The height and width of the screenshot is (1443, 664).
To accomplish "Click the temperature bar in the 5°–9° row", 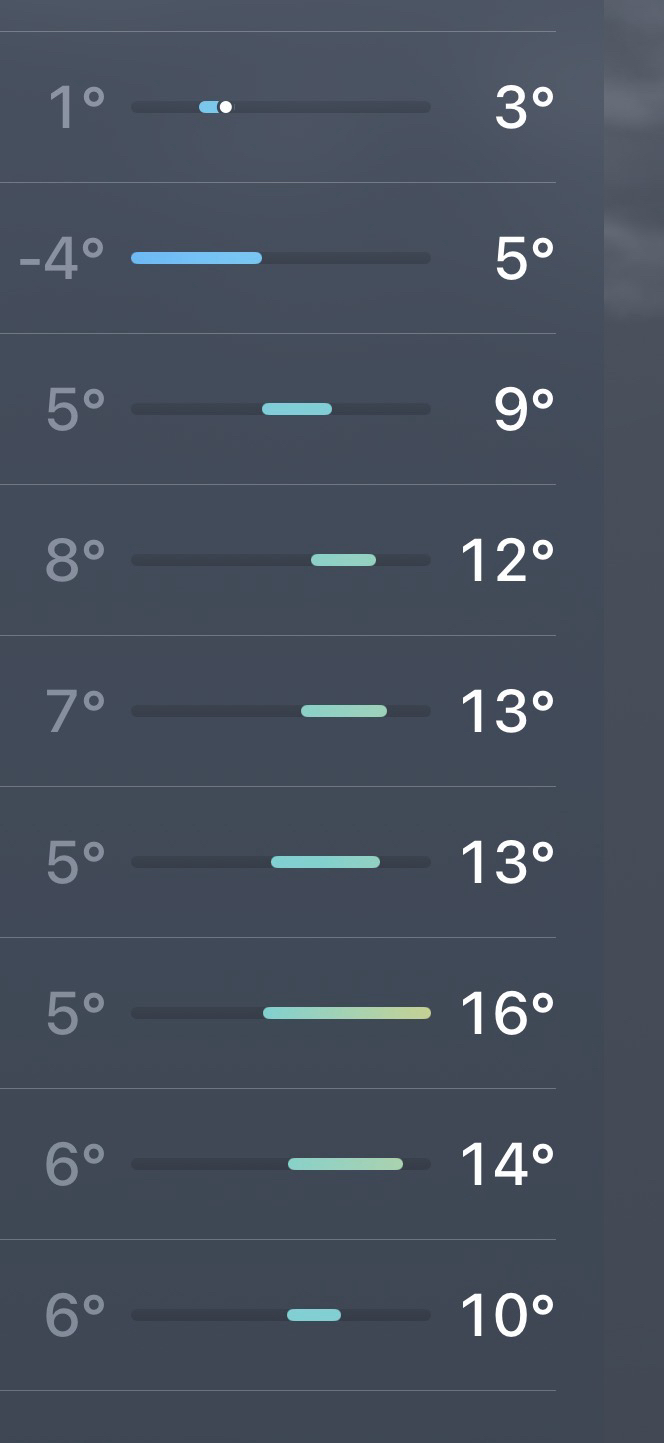I will [x=297, y=409].
